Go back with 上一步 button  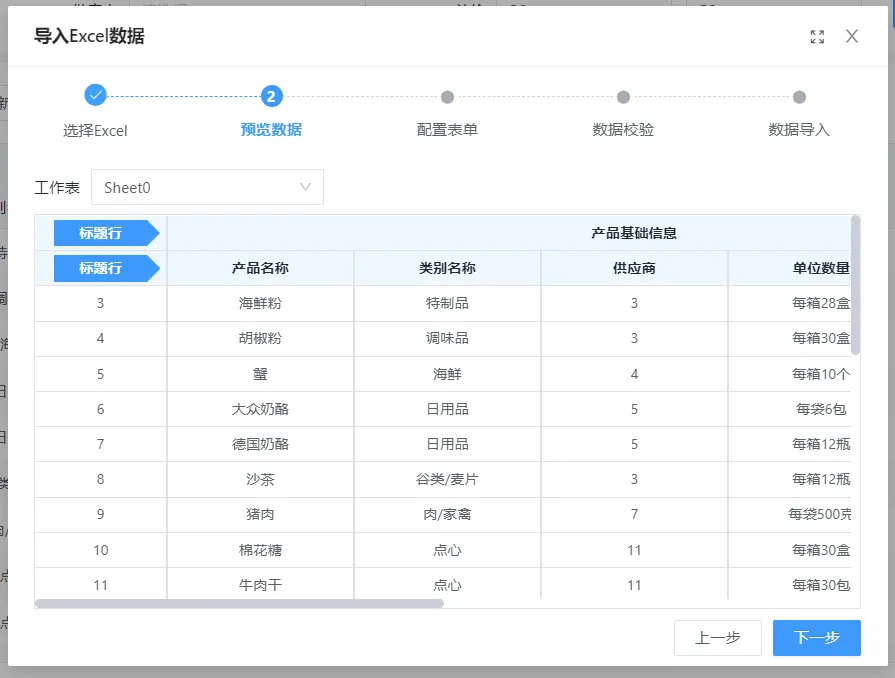(x=717, y=638)
